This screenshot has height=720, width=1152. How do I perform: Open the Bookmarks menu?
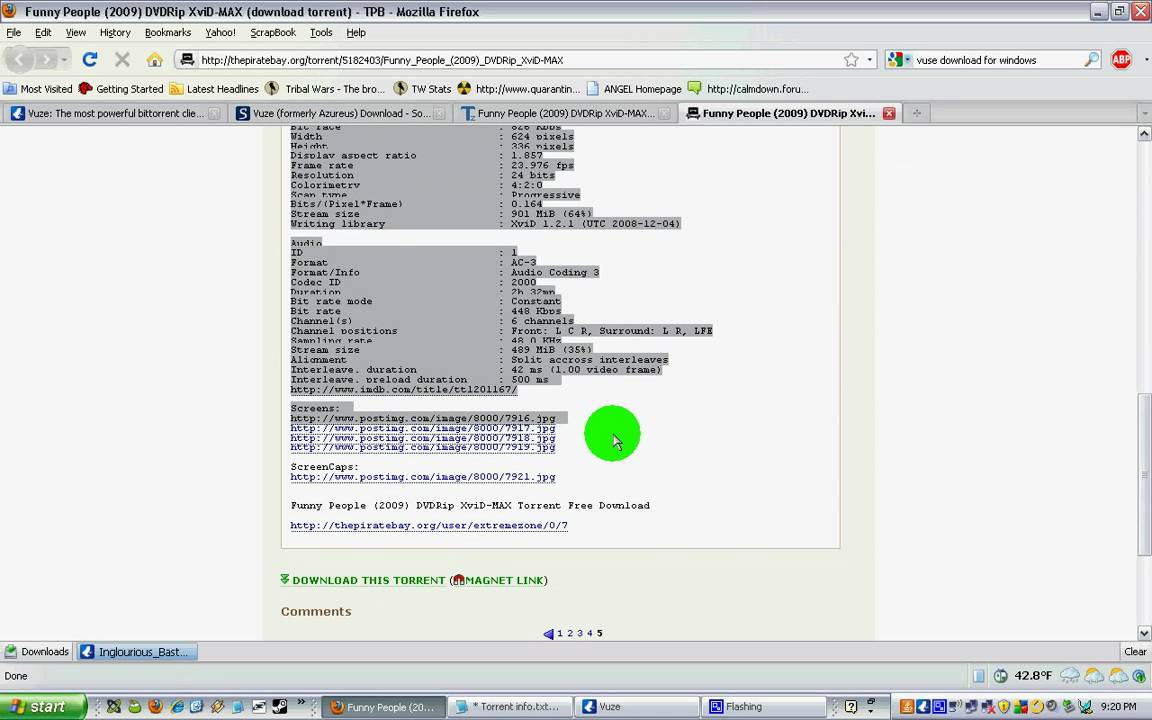168,32
